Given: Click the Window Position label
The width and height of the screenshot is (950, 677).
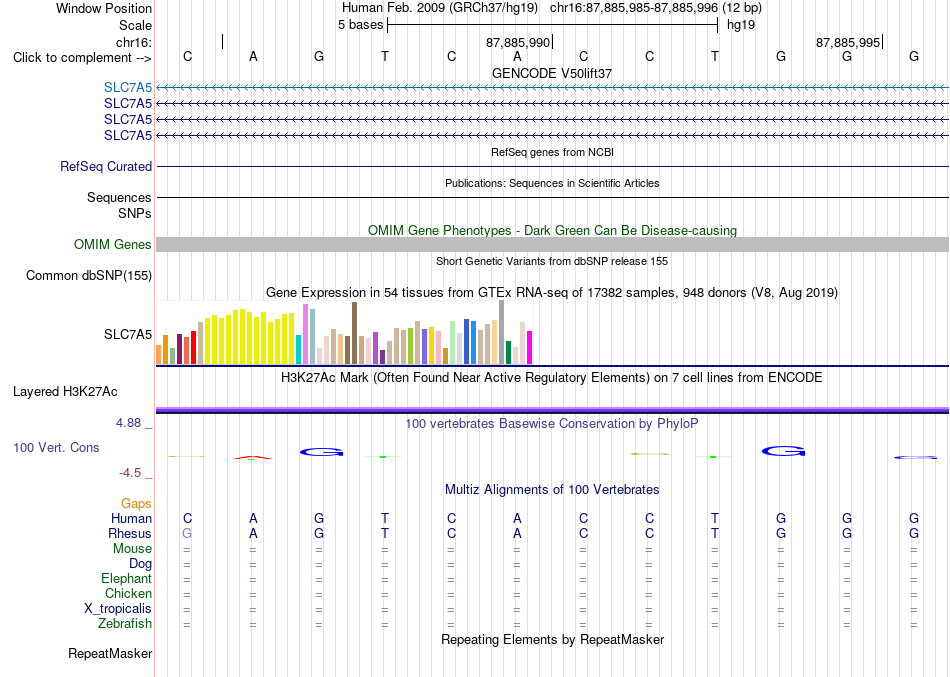Looking at the screenshot, I should tap(104, 8).
